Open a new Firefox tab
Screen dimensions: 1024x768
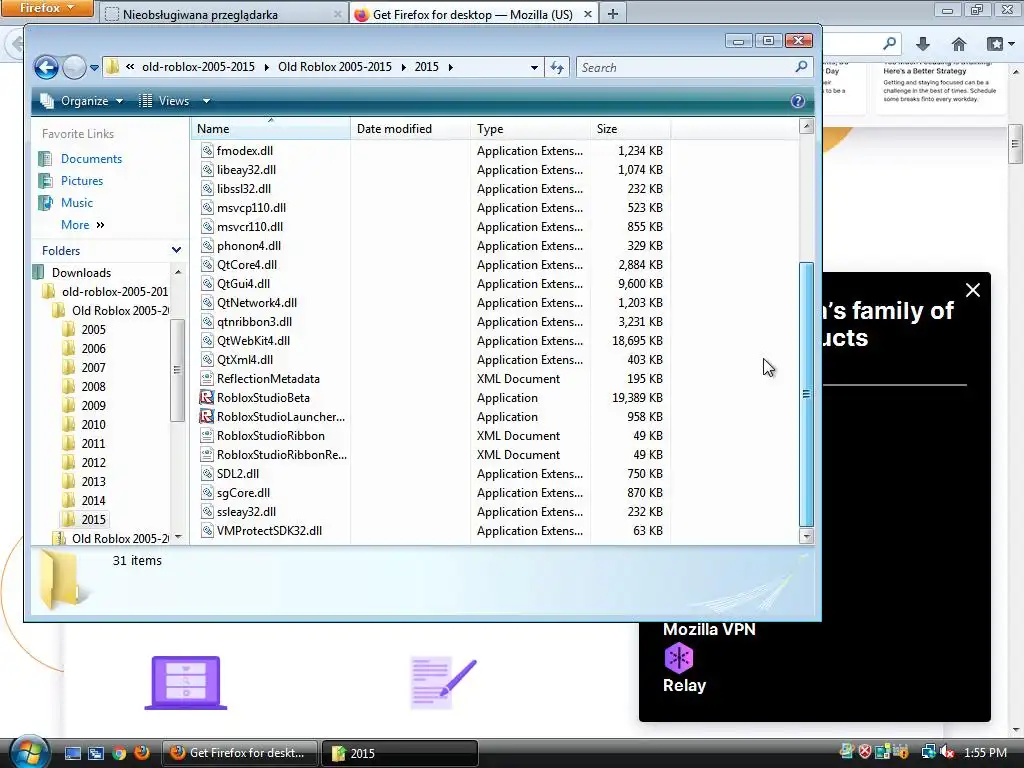click(613, 14)
